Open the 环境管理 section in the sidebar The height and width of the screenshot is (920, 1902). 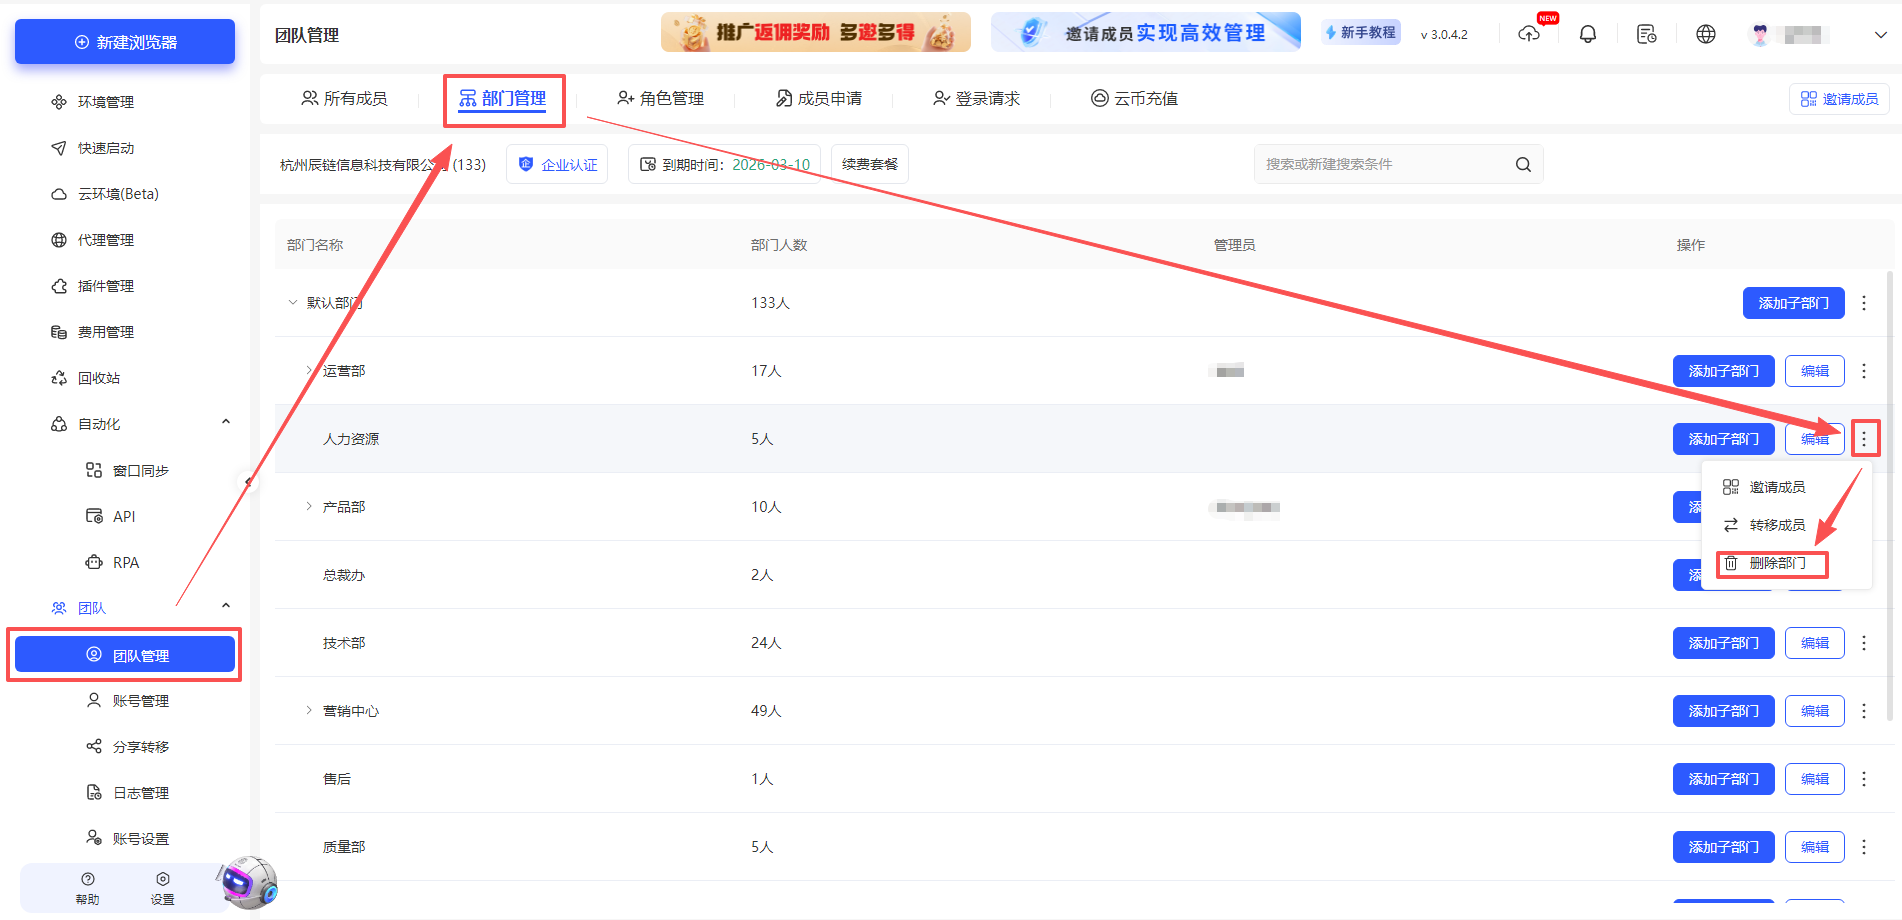(102, 101)
